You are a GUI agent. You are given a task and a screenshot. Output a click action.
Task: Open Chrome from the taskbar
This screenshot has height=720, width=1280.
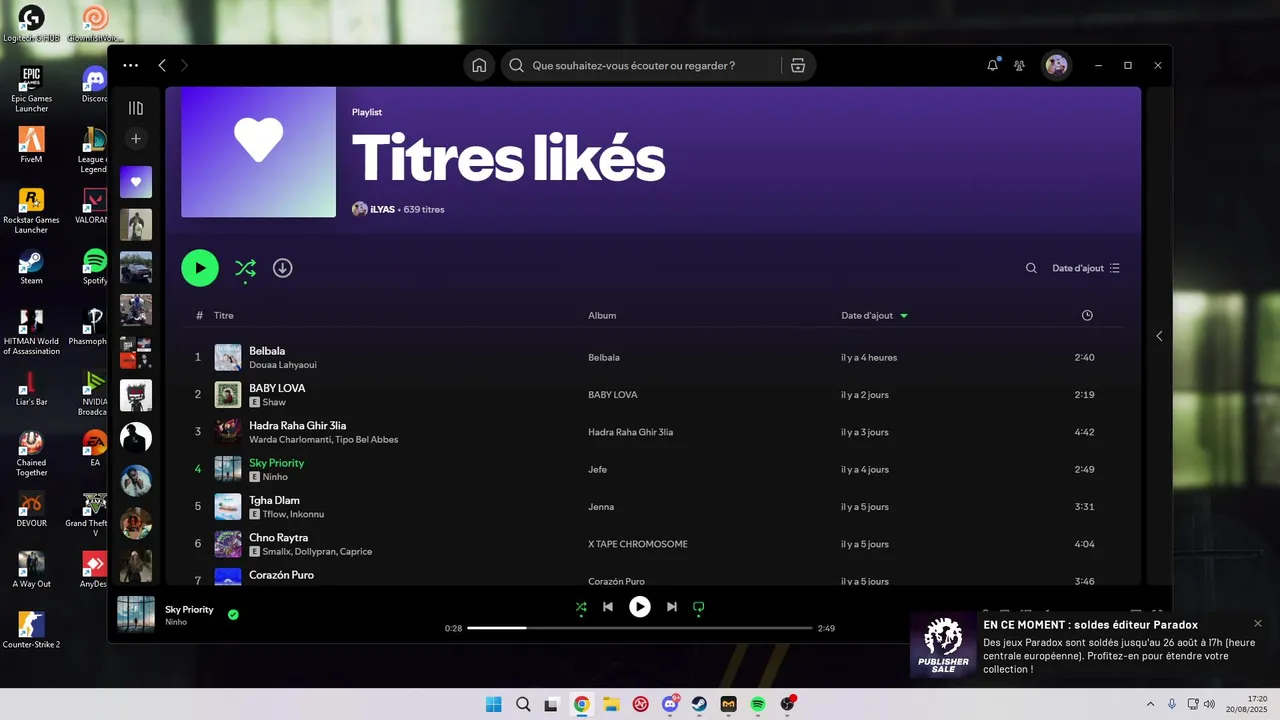(x=581, y=704)
